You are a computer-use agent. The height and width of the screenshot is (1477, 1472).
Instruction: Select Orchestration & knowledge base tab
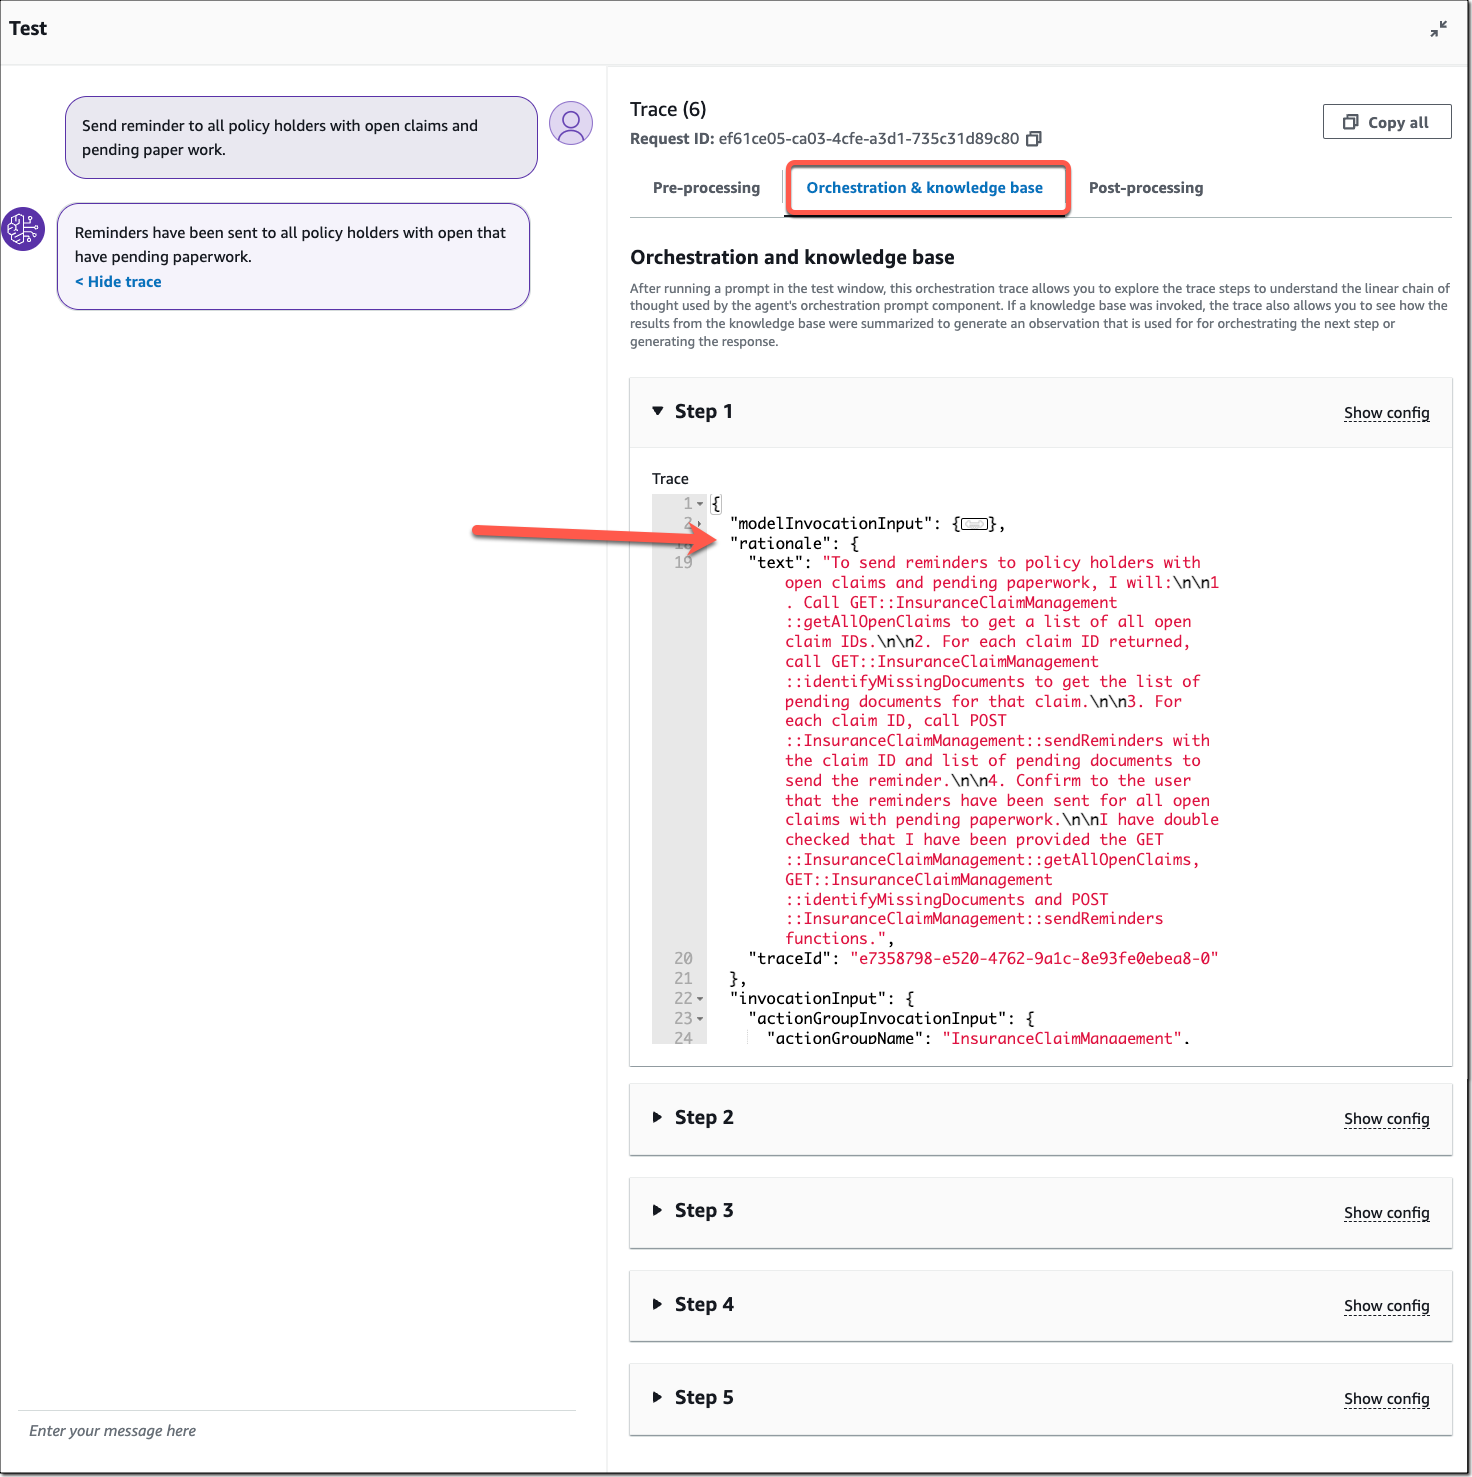point(925,188)
